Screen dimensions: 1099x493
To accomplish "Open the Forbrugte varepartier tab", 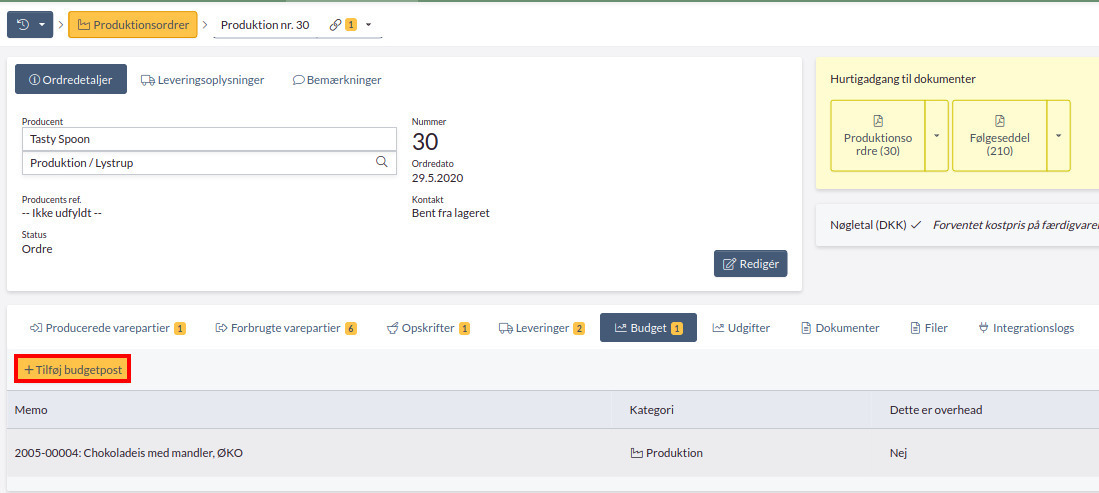I will tap(286, 328).
